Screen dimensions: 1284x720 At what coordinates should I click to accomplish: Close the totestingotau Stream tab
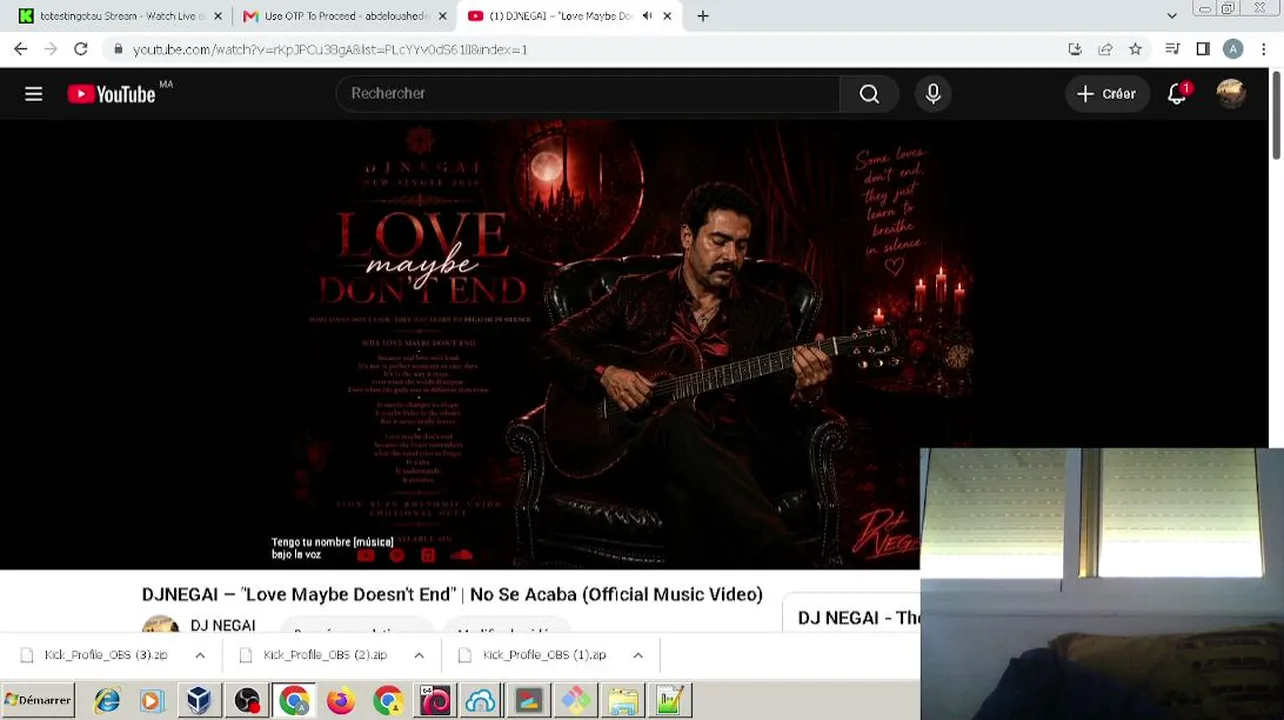click(219, 16)
